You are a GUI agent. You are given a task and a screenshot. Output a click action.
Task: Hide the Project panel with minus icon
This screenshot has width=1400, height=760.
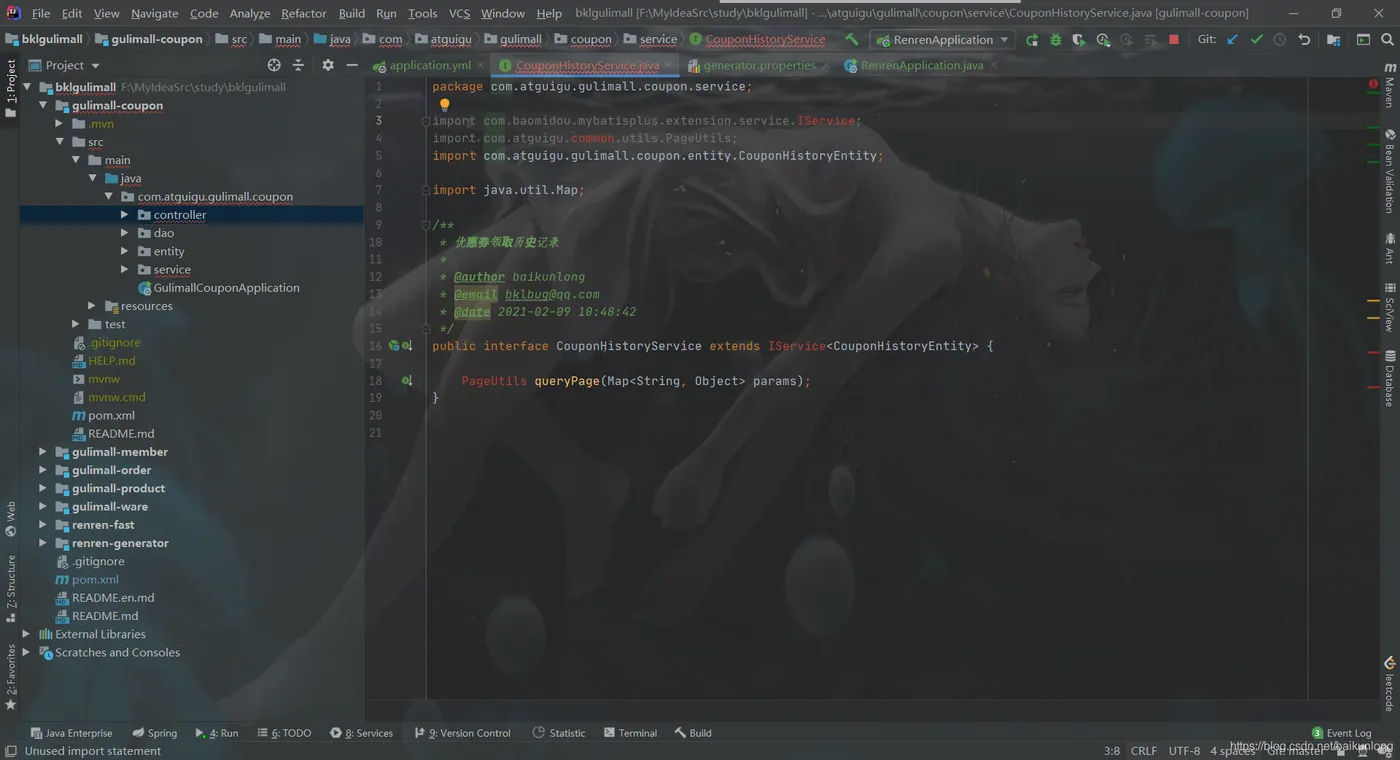click(352, 65)
